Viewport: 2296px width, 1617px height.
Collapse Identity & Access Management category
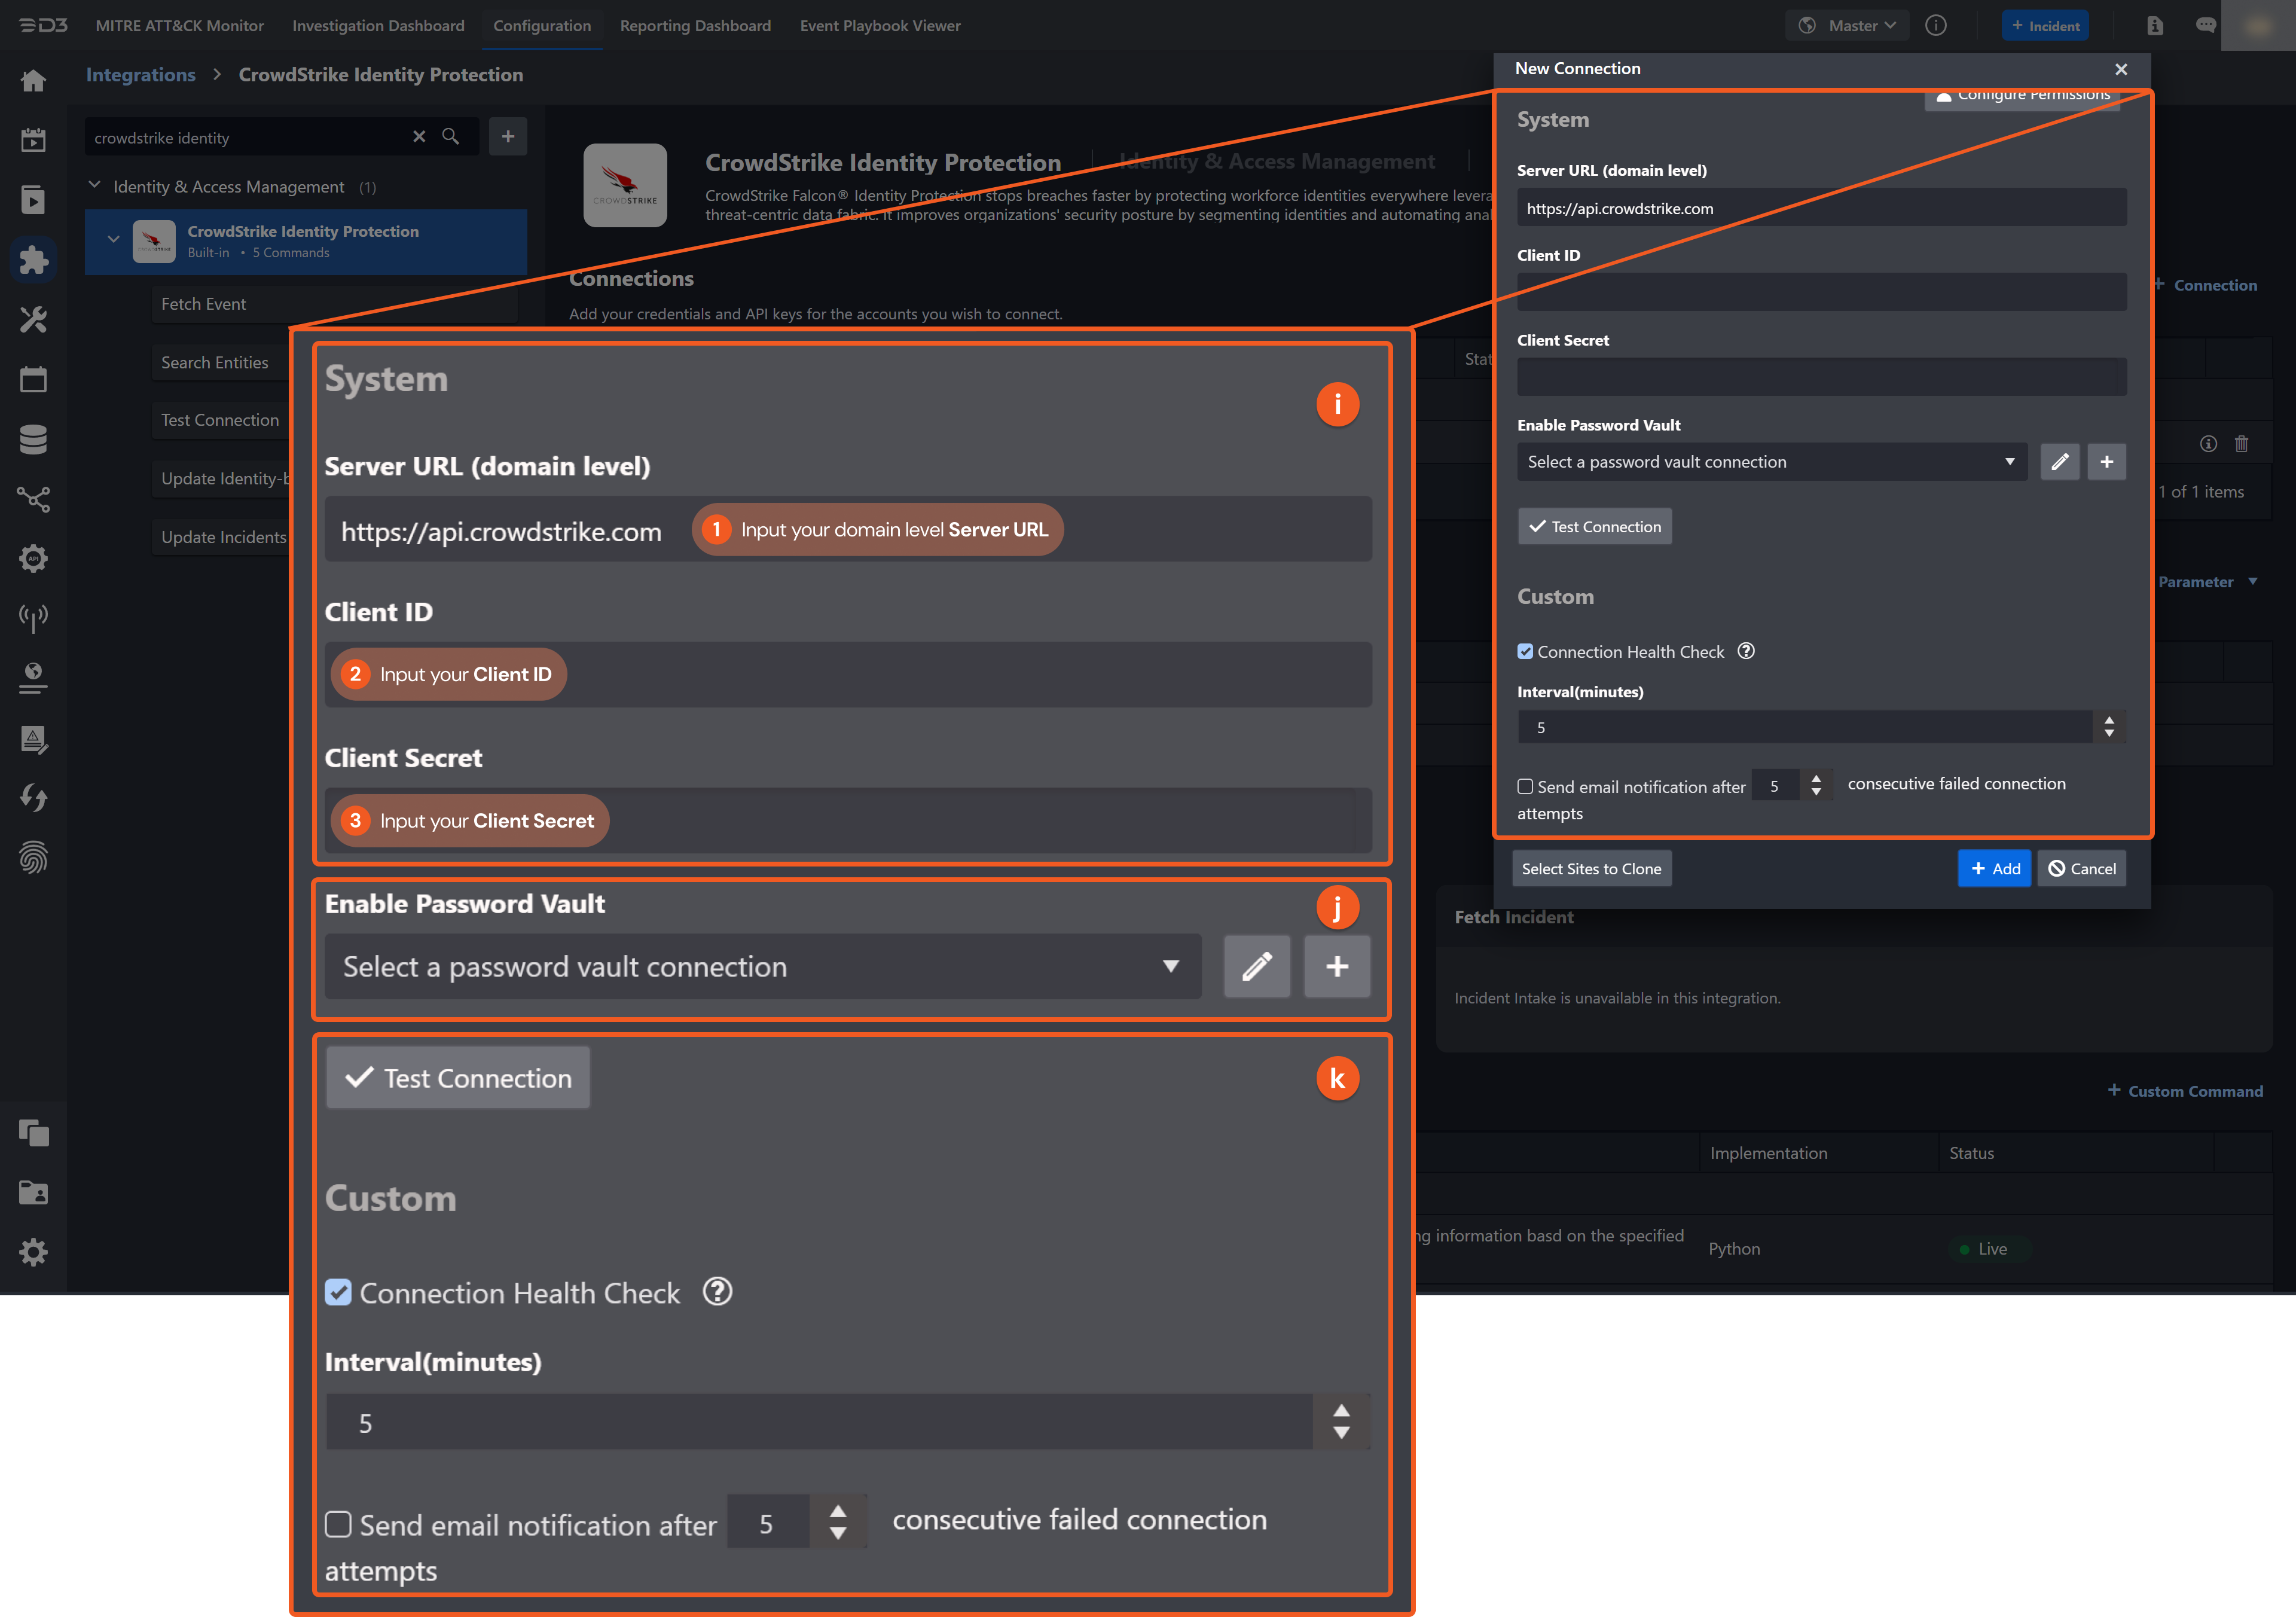point(95,186)
